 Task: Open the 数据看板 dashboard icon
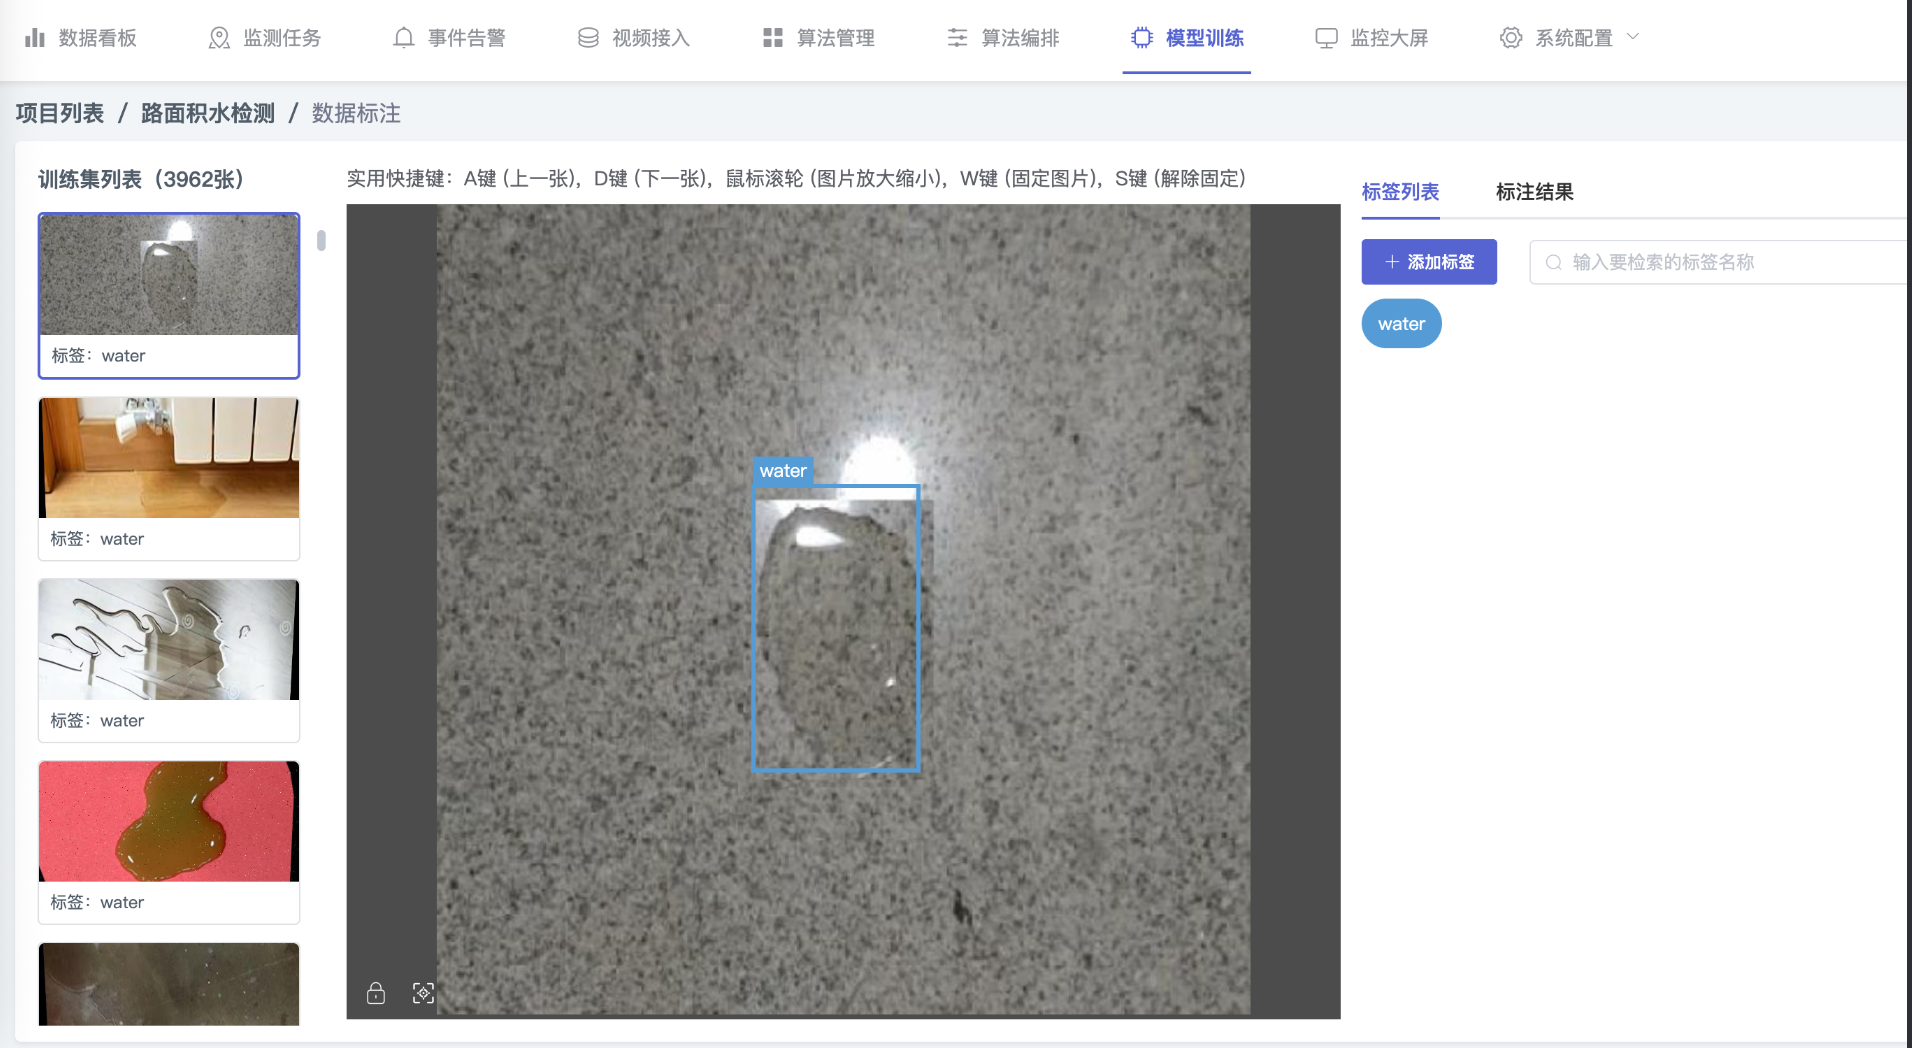click(x=35, y=37)
